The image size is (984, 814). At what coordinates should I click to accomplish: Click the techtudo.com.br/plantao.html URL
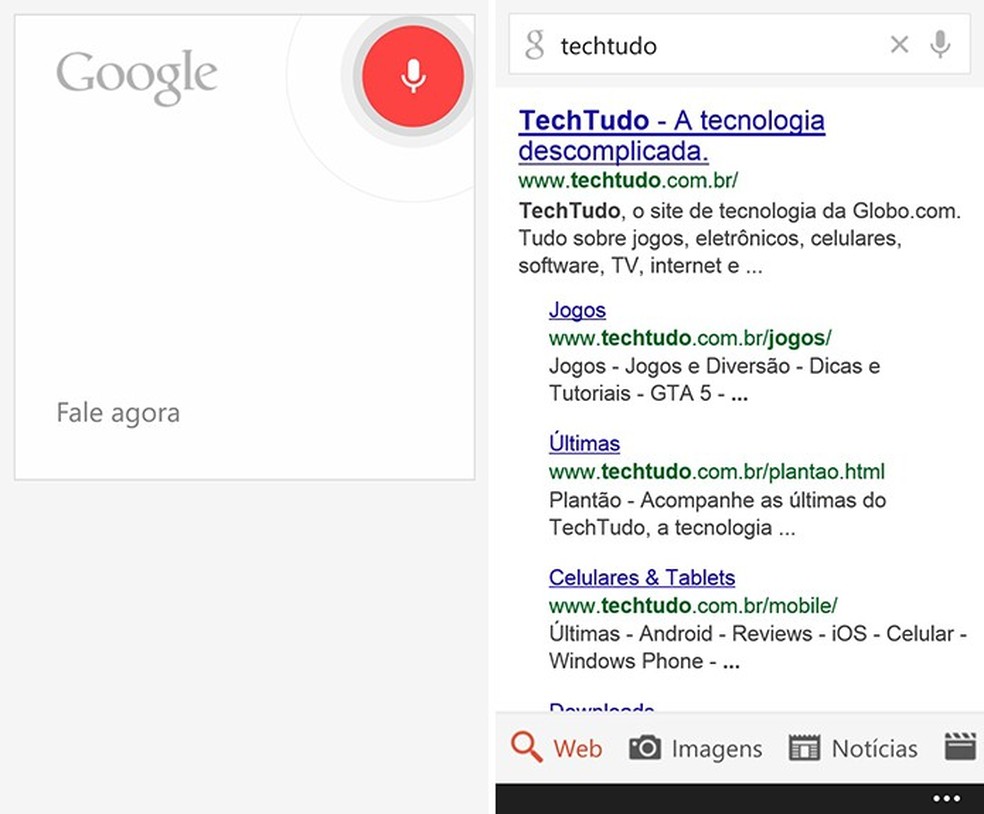pos(716,471)
